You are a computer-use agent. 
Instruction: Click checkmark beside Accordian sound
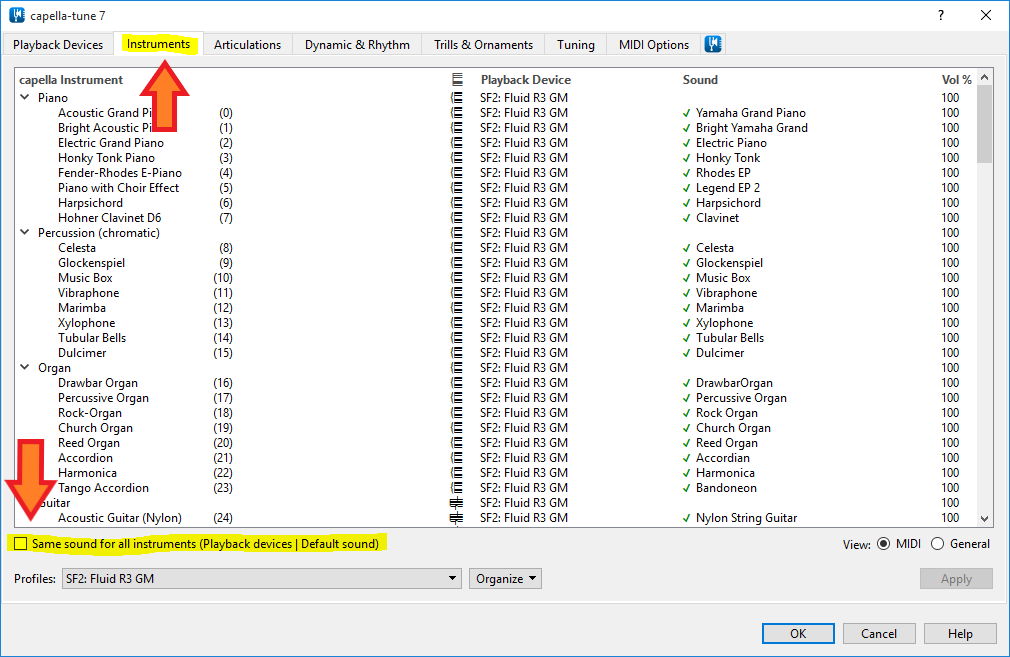(687, 458)
